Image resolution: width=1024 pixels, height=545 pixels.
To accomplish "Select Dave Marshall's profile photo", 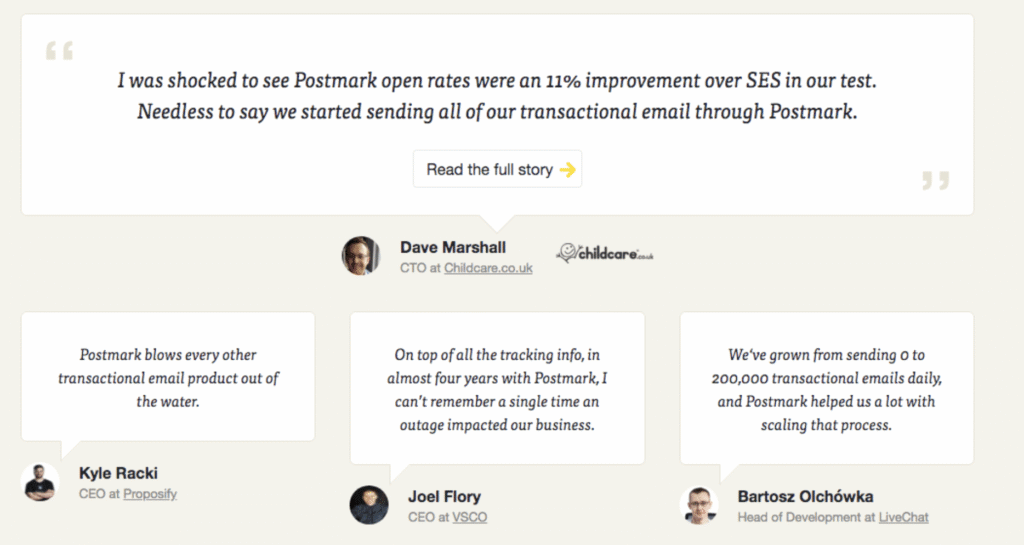I will [x=361, y=255].
